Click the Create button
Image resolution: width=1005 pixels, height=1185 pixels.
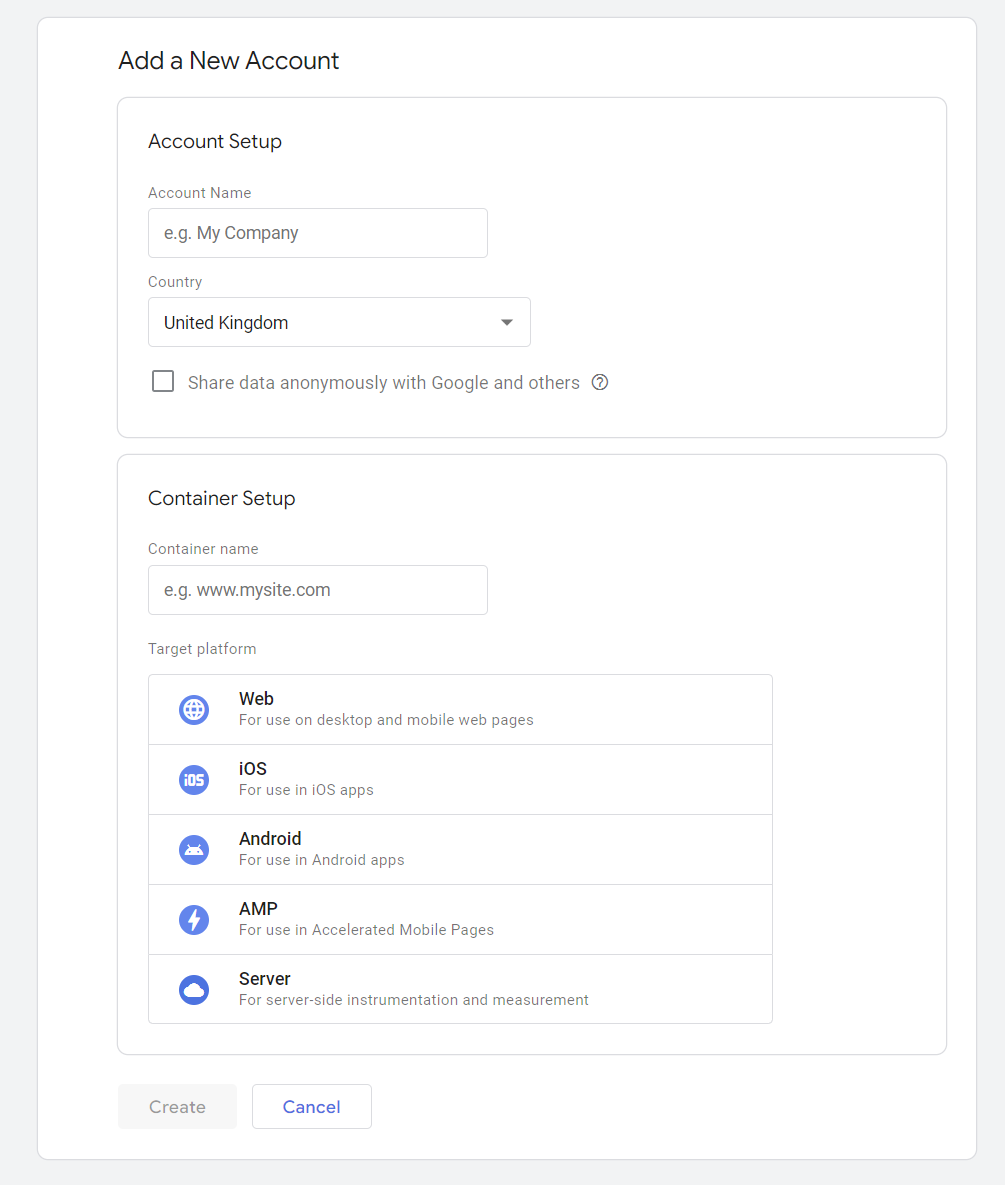(177, 1106)
